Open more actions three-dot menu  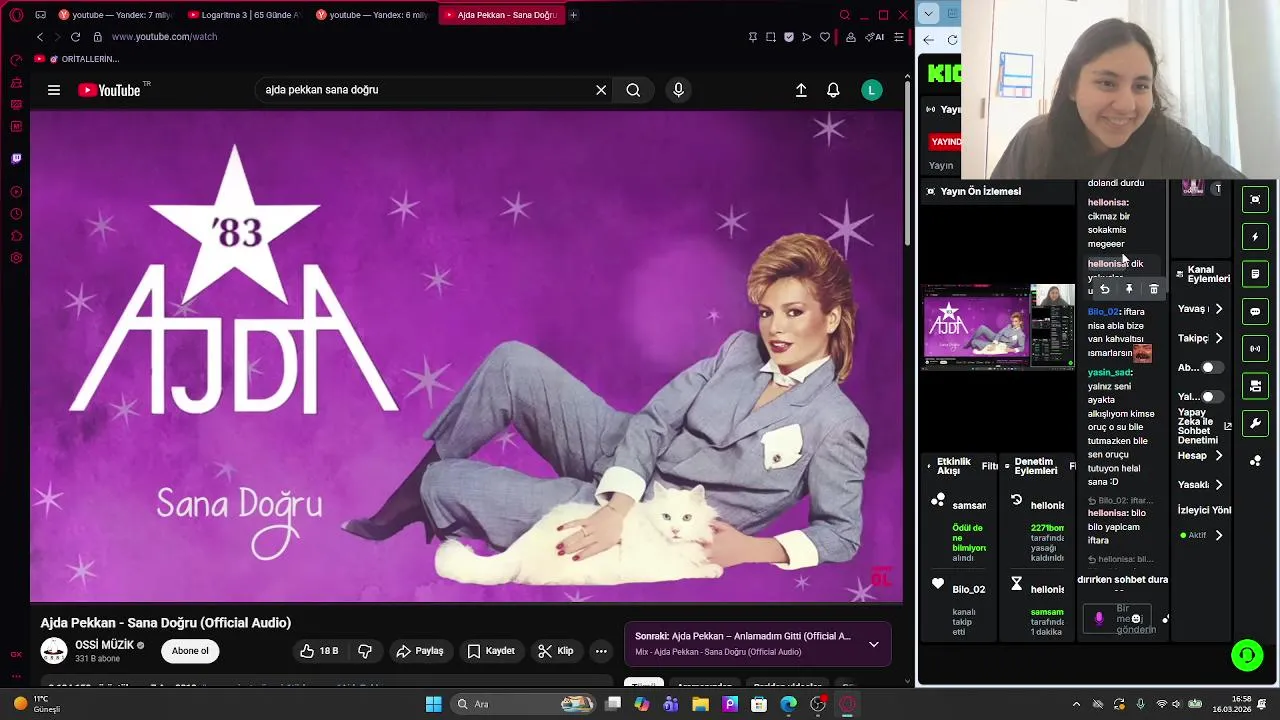601,651
